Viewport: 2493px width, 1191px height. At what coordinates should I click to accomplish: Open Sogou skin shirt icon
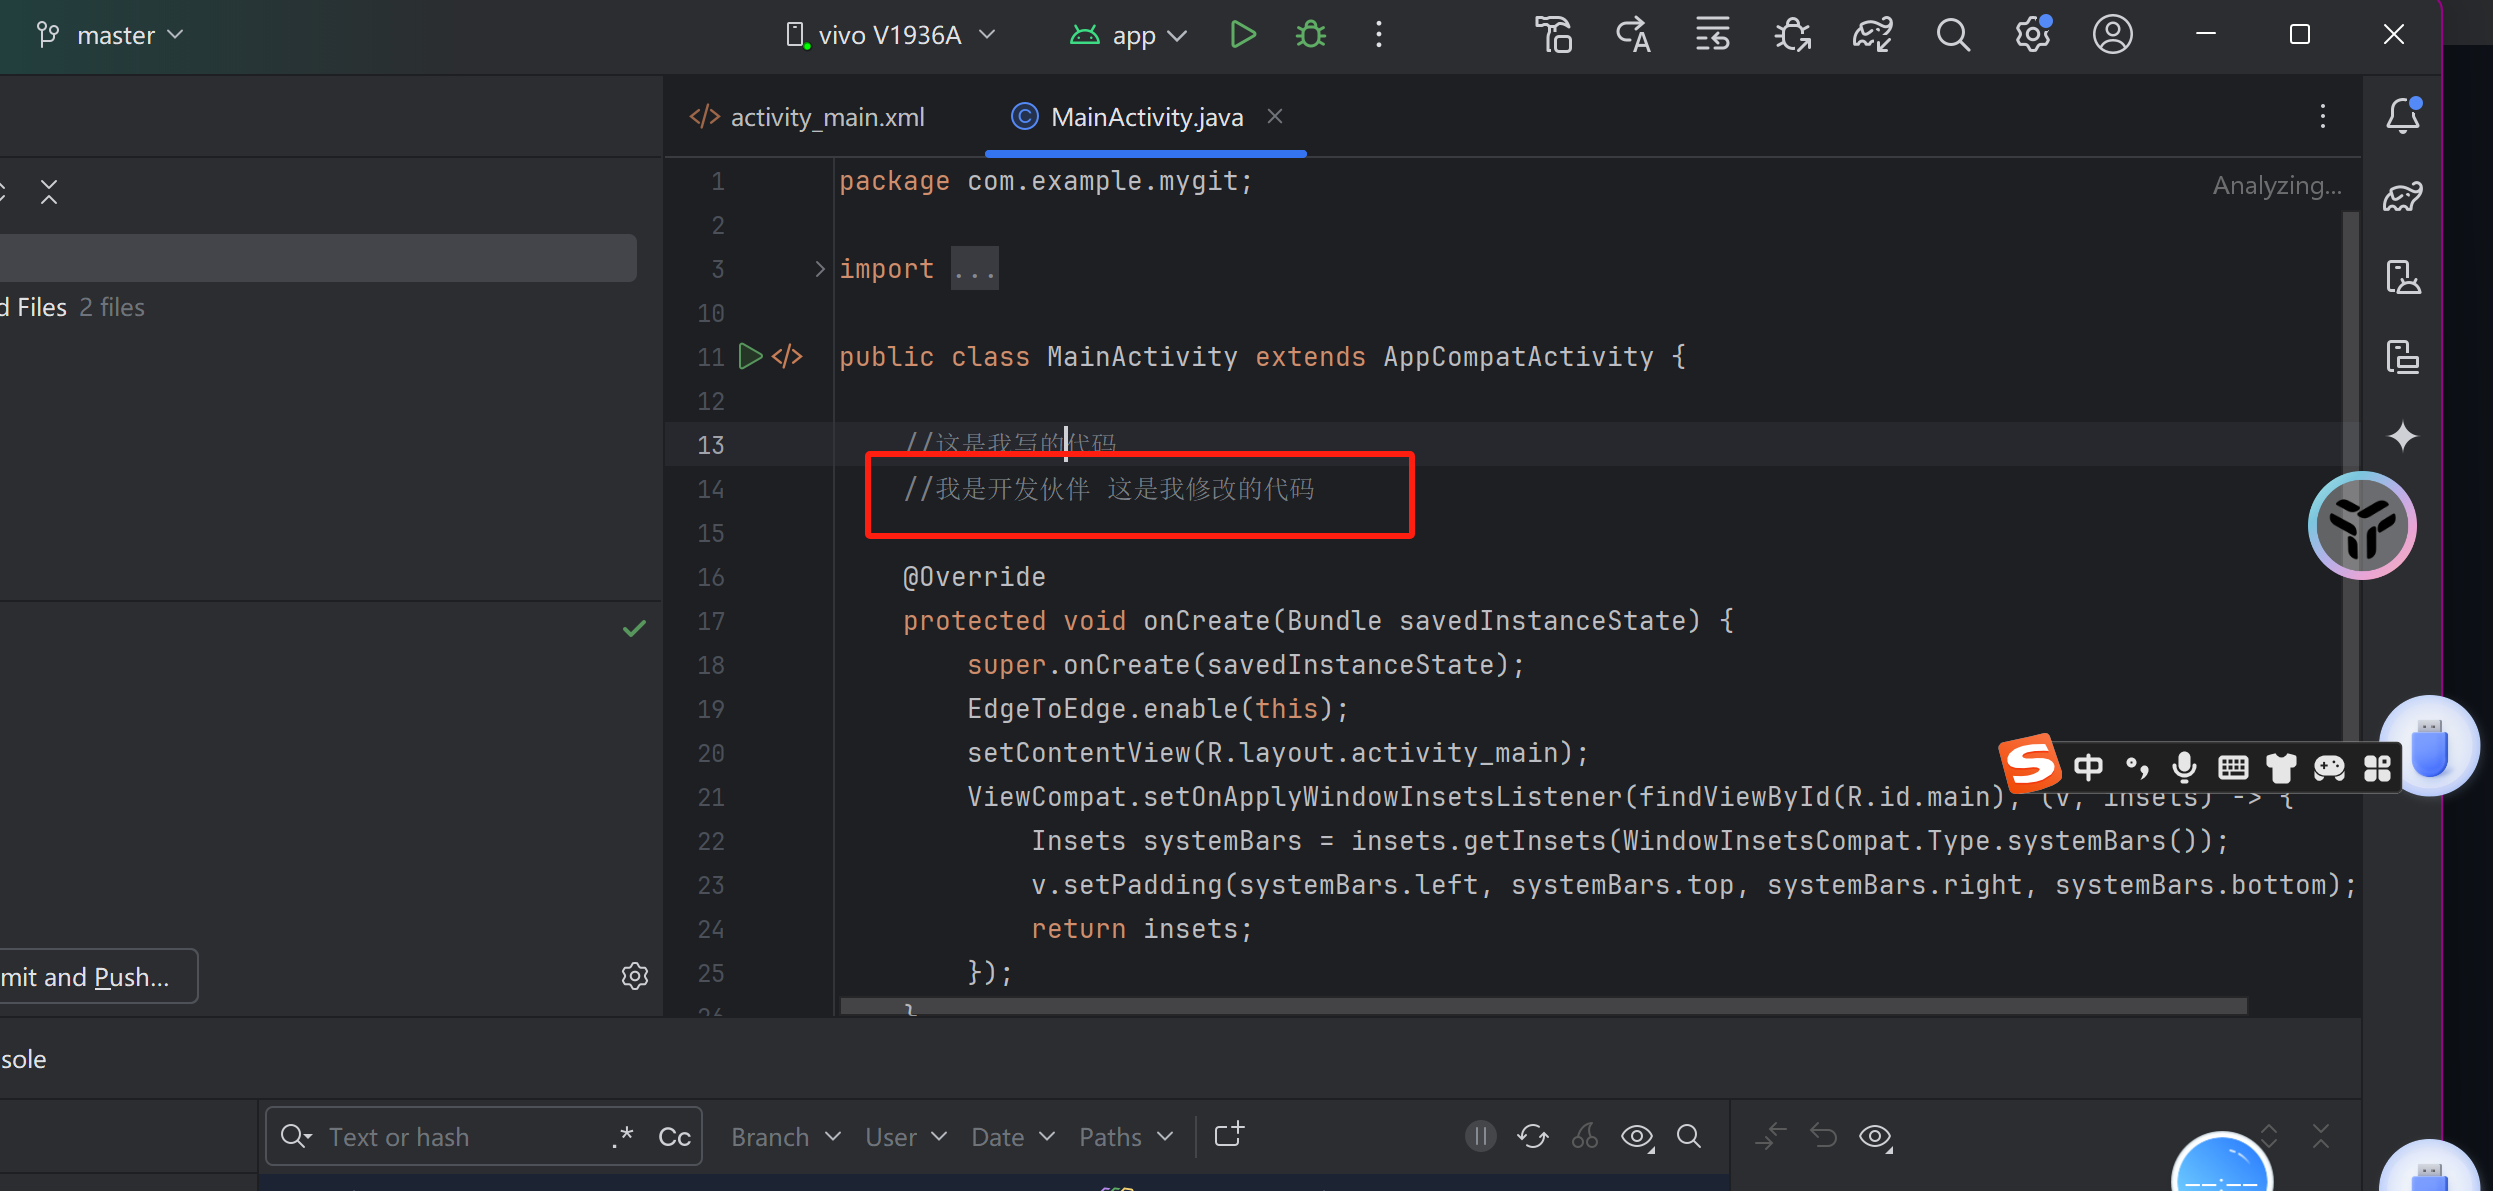click(x=2281, y=768)
